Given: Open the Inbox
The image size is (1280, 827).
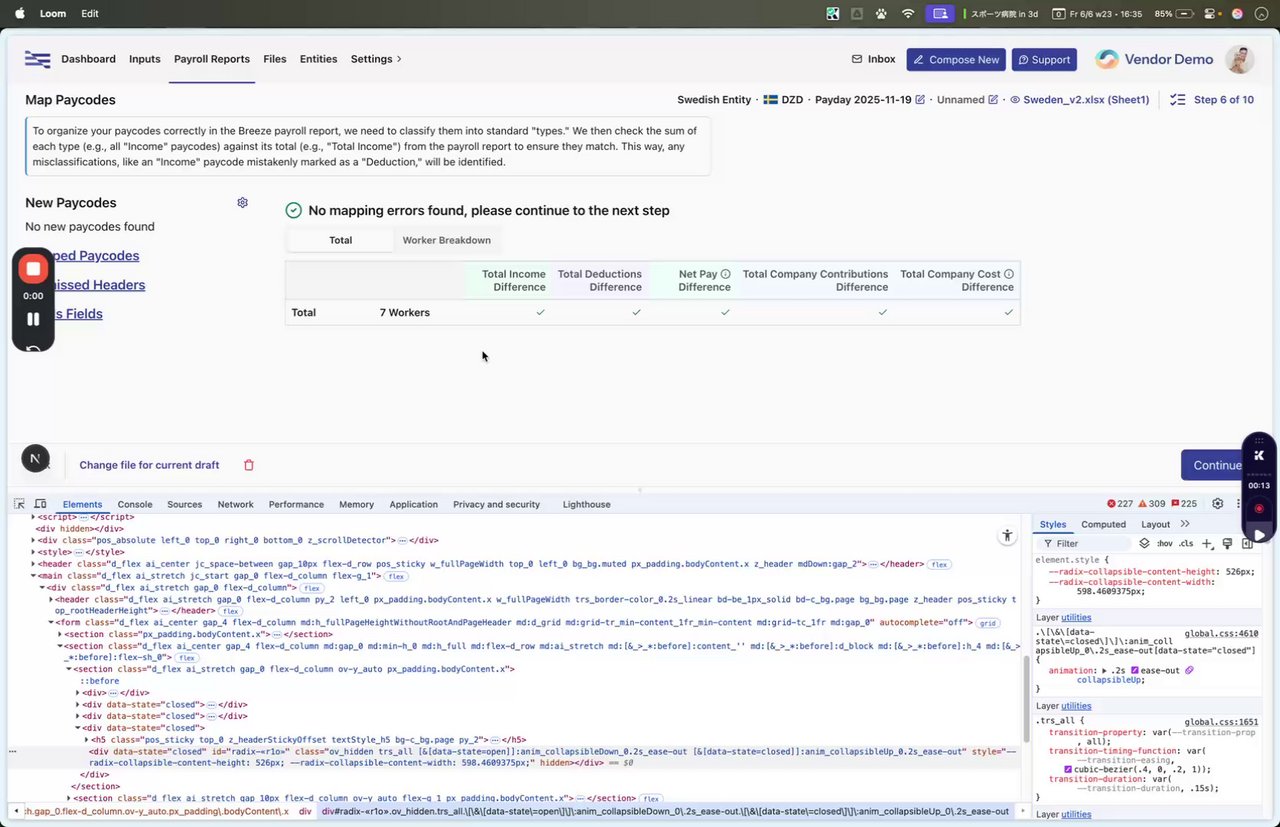Looking at the screenshot, I should (x=873, y=59).
